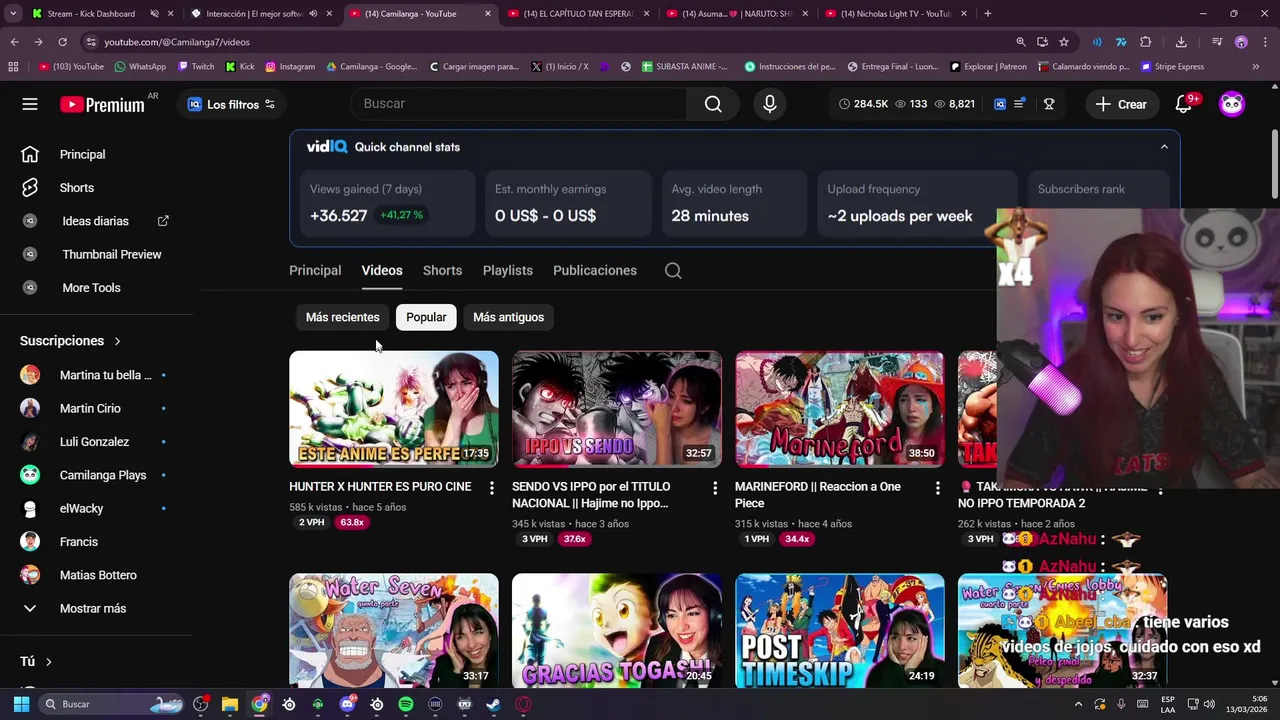Open the channel Shorts tab
The width and height of the screenshot is (1280, 720).
click(x=442, y=270)
